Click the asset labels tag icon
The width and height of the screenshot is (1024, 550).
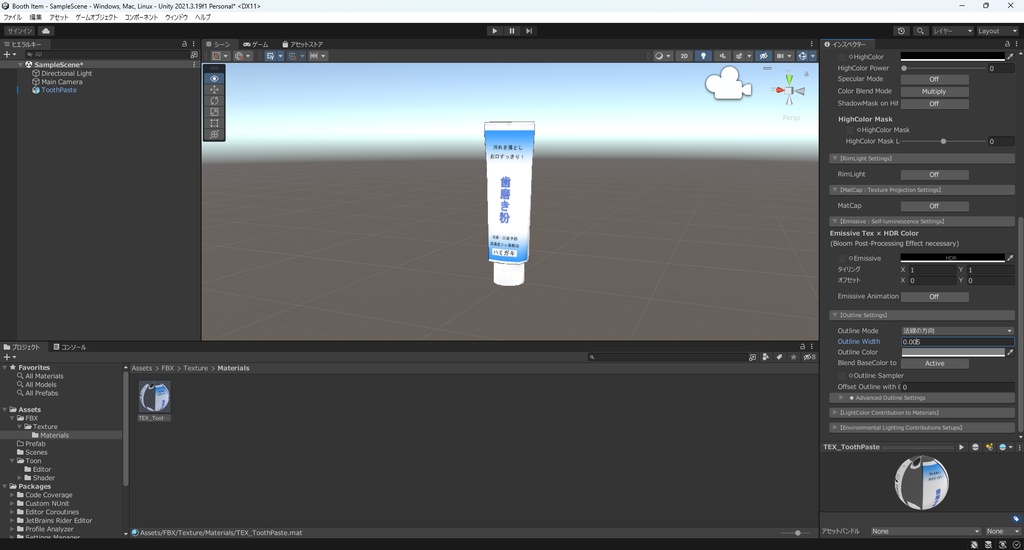(1016, 519)
